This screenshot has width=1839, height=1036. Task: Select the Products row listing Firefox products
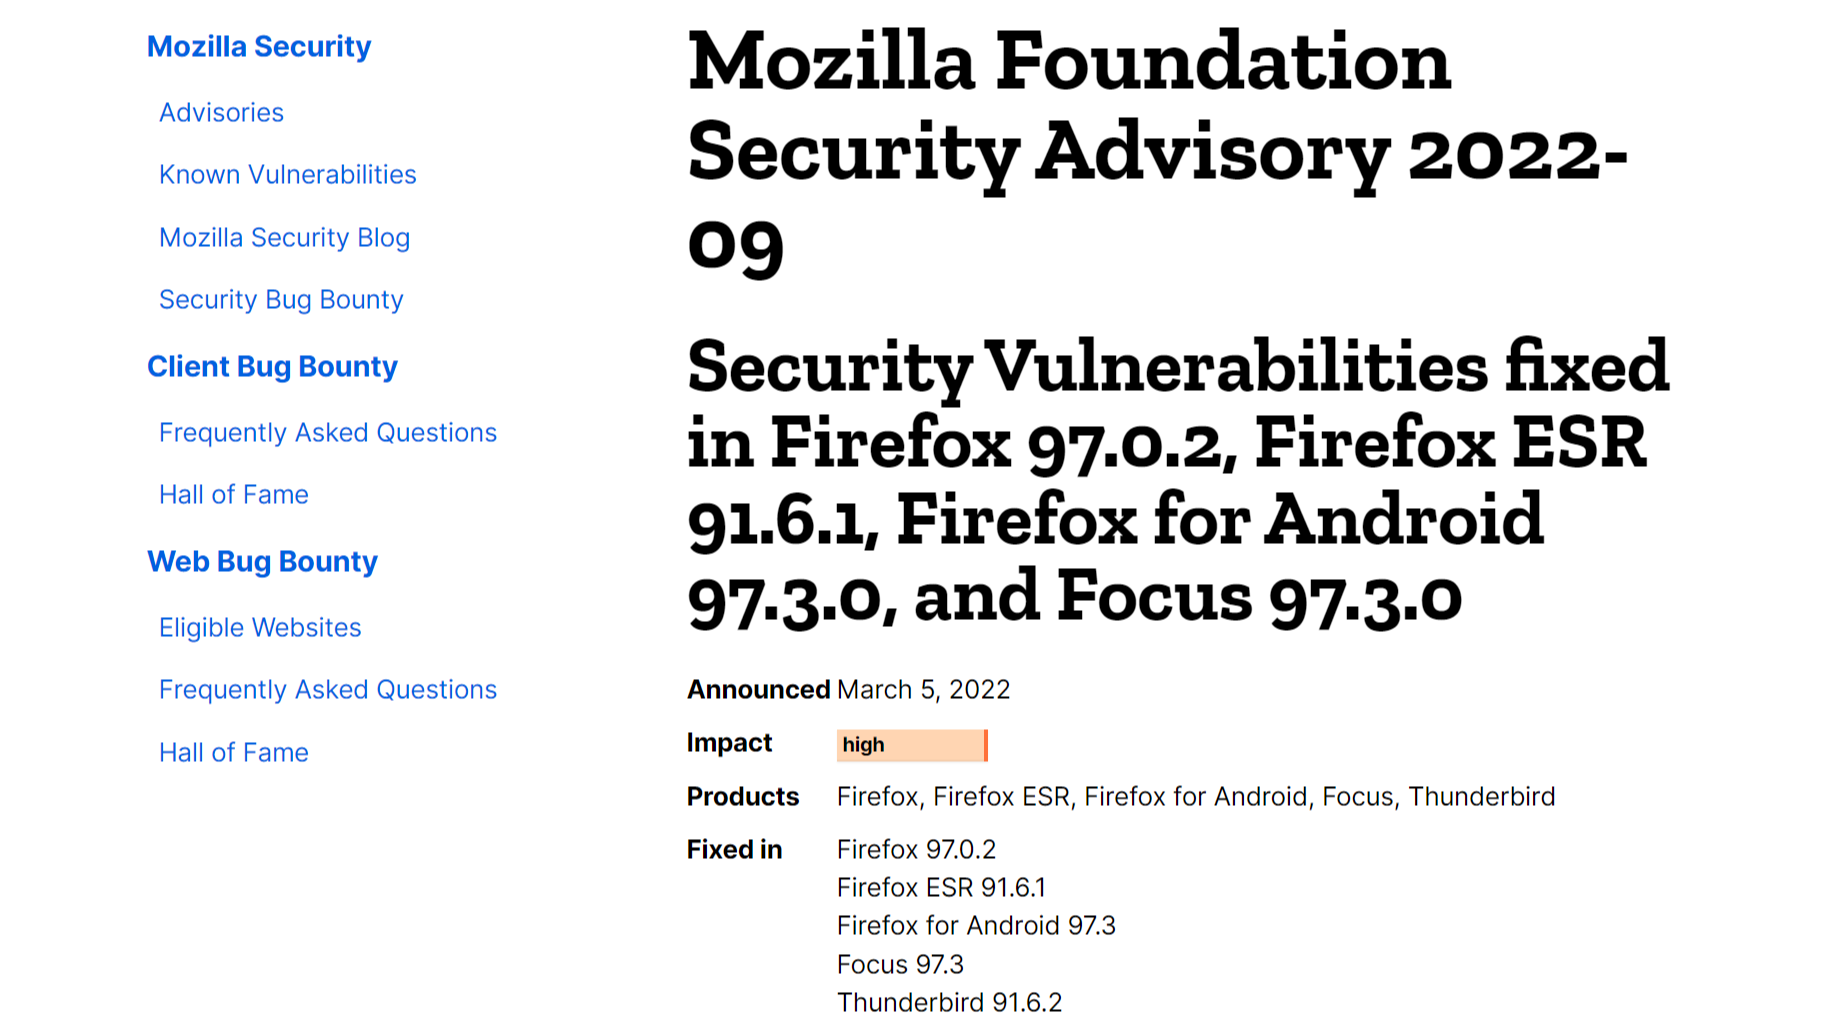1196,796
